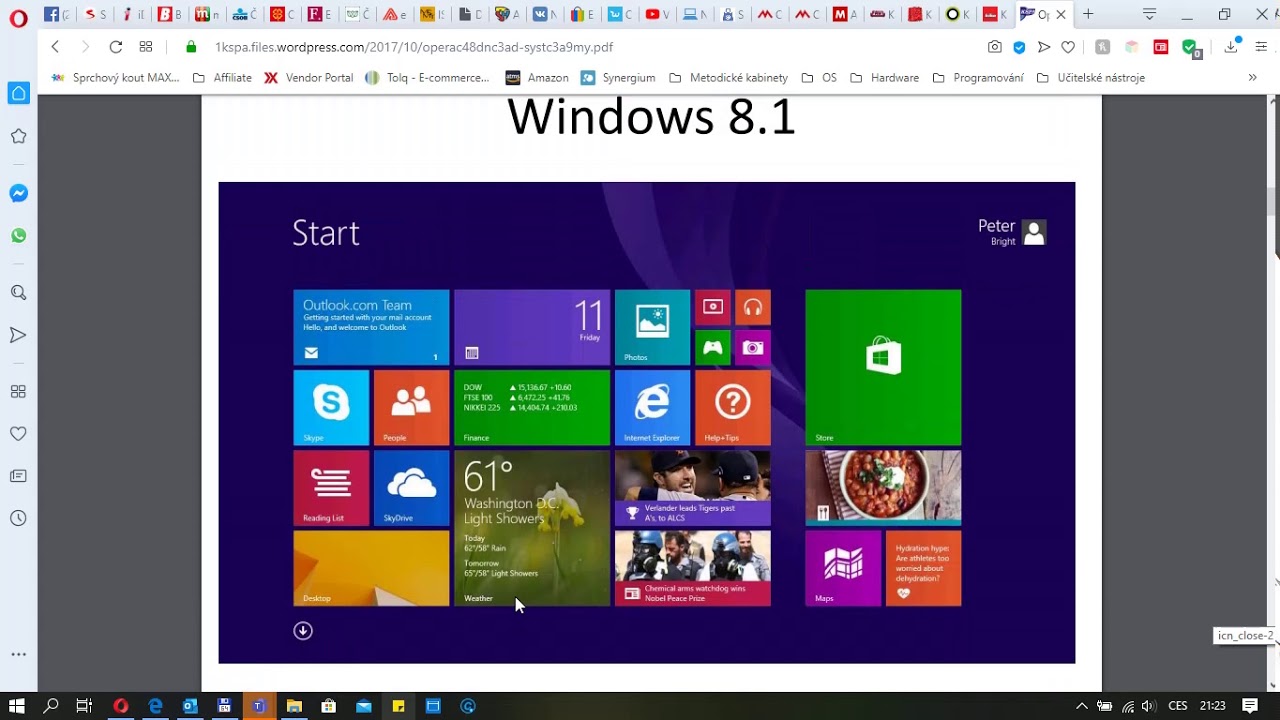Open sidebar setup three dots
This screenshot has width=1280, height=720.
click(18, 654)
